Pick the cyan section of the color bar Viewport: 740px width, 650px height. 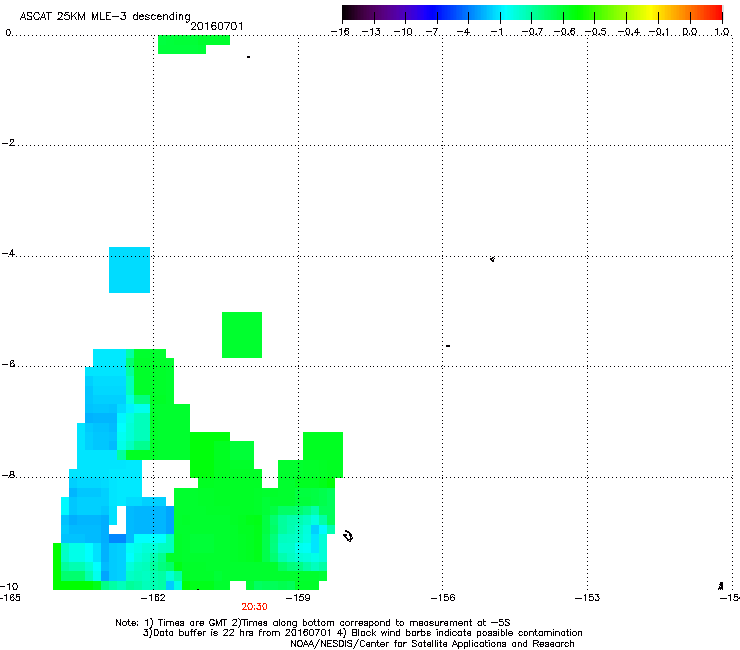tap(505, 13)
